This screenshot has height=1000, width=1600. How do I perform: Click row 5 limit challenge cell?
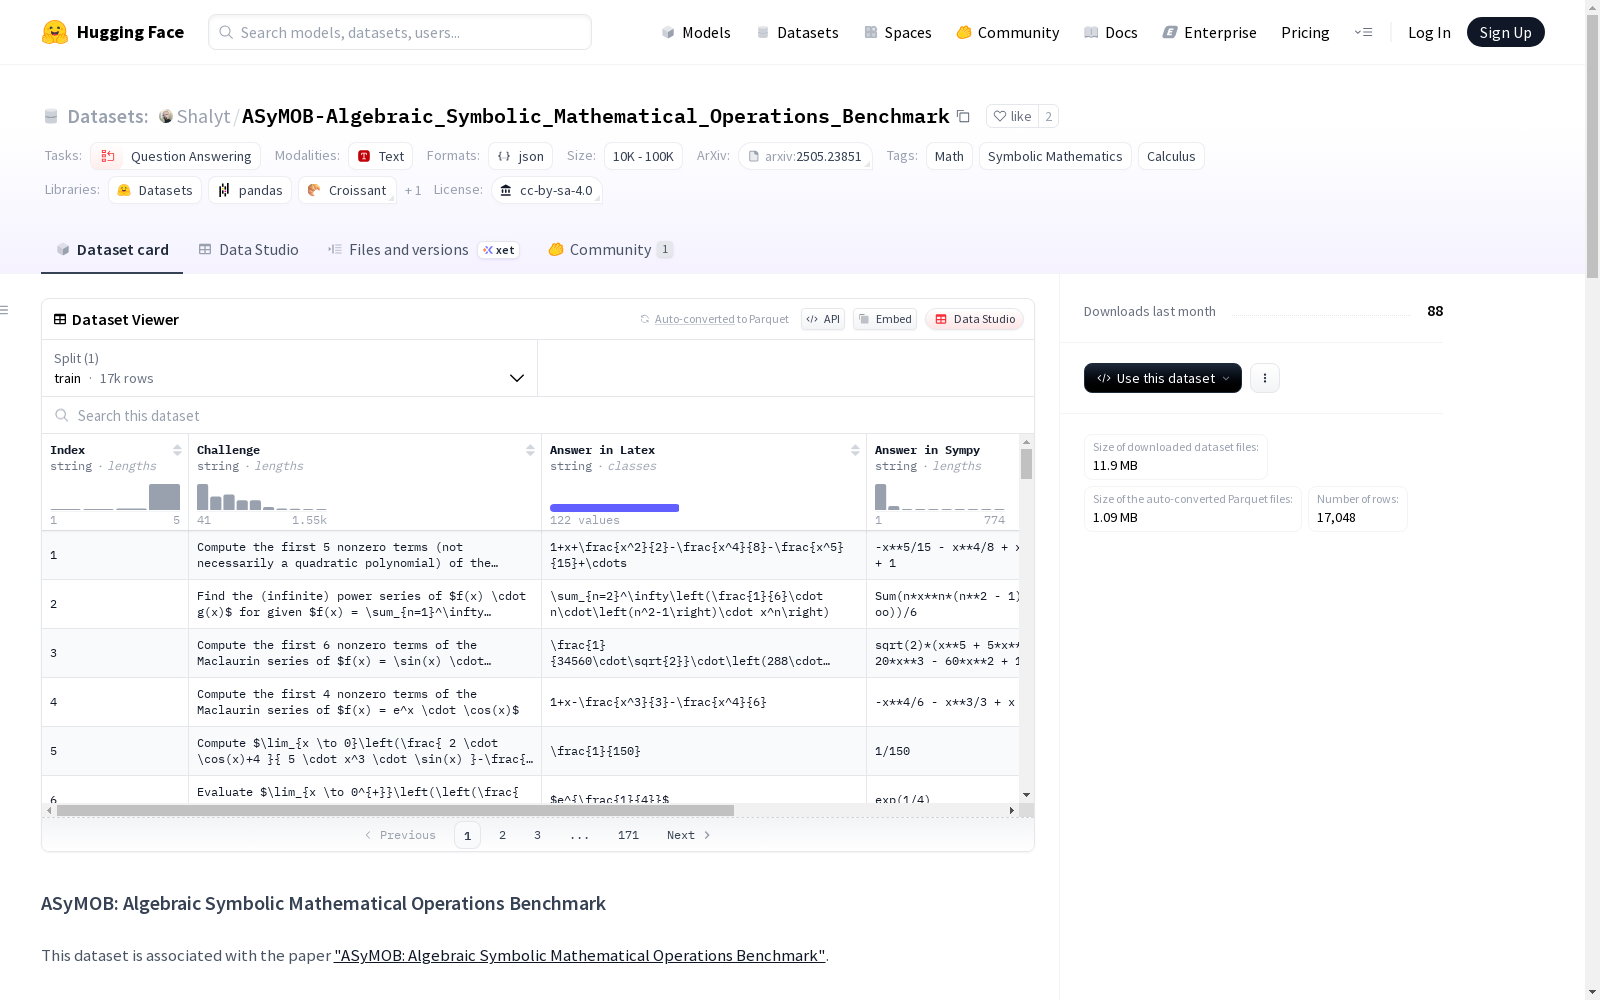point(365,751)
